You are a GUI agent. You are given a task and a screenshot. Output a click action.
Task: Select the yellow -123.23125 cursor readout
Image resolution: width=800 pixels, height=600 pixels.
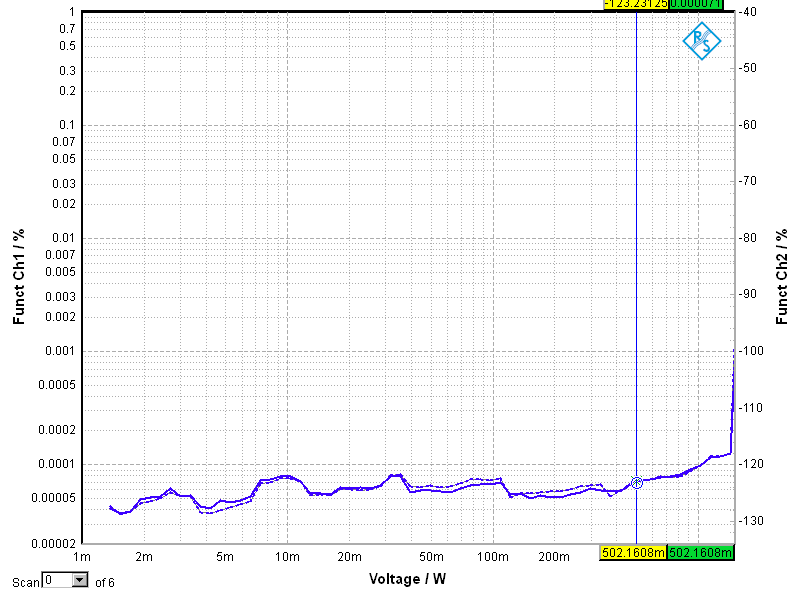(x=635, y=4)
